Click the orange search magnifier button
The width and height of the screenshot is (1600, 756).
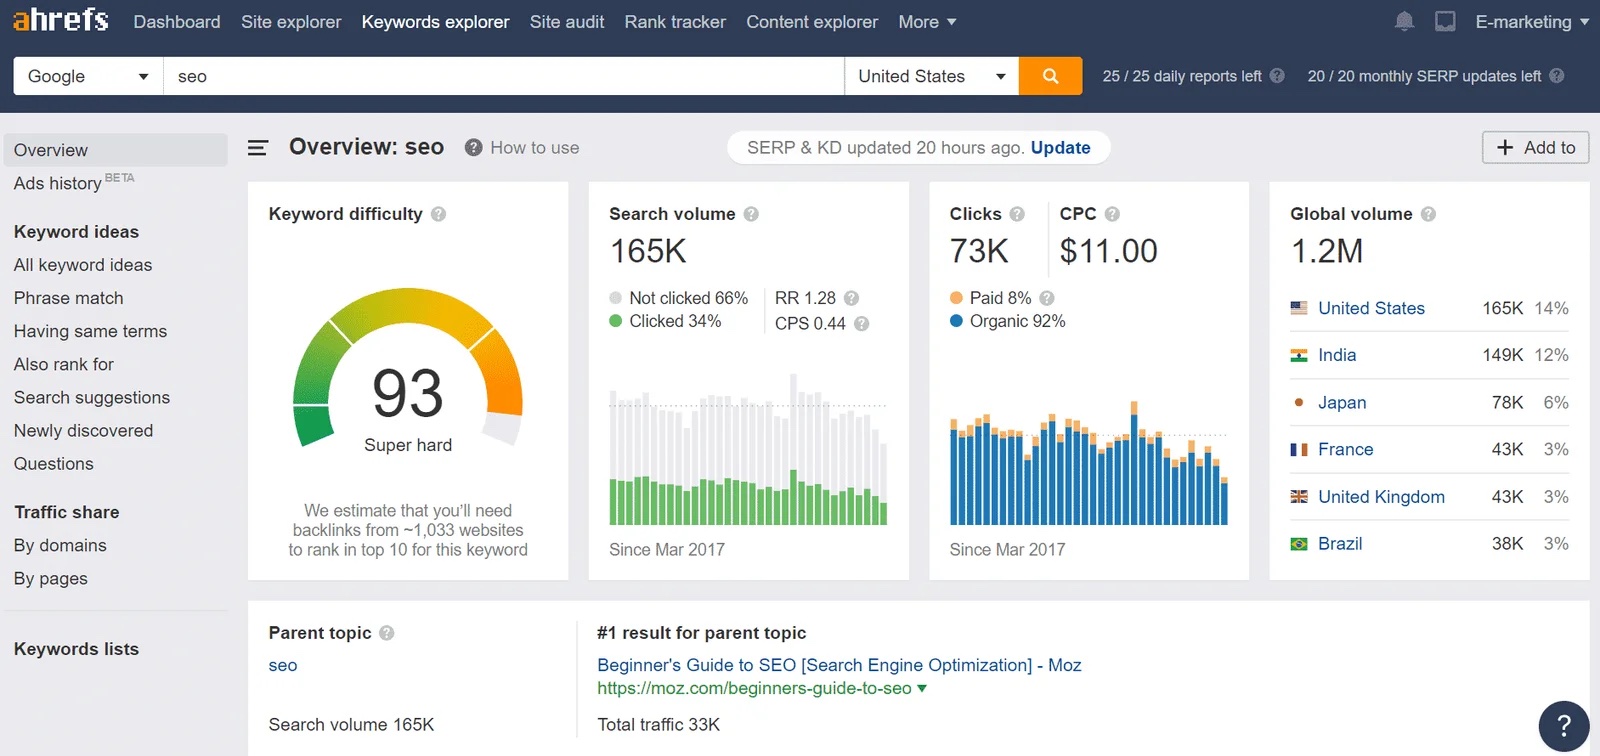coord(1050,76)
